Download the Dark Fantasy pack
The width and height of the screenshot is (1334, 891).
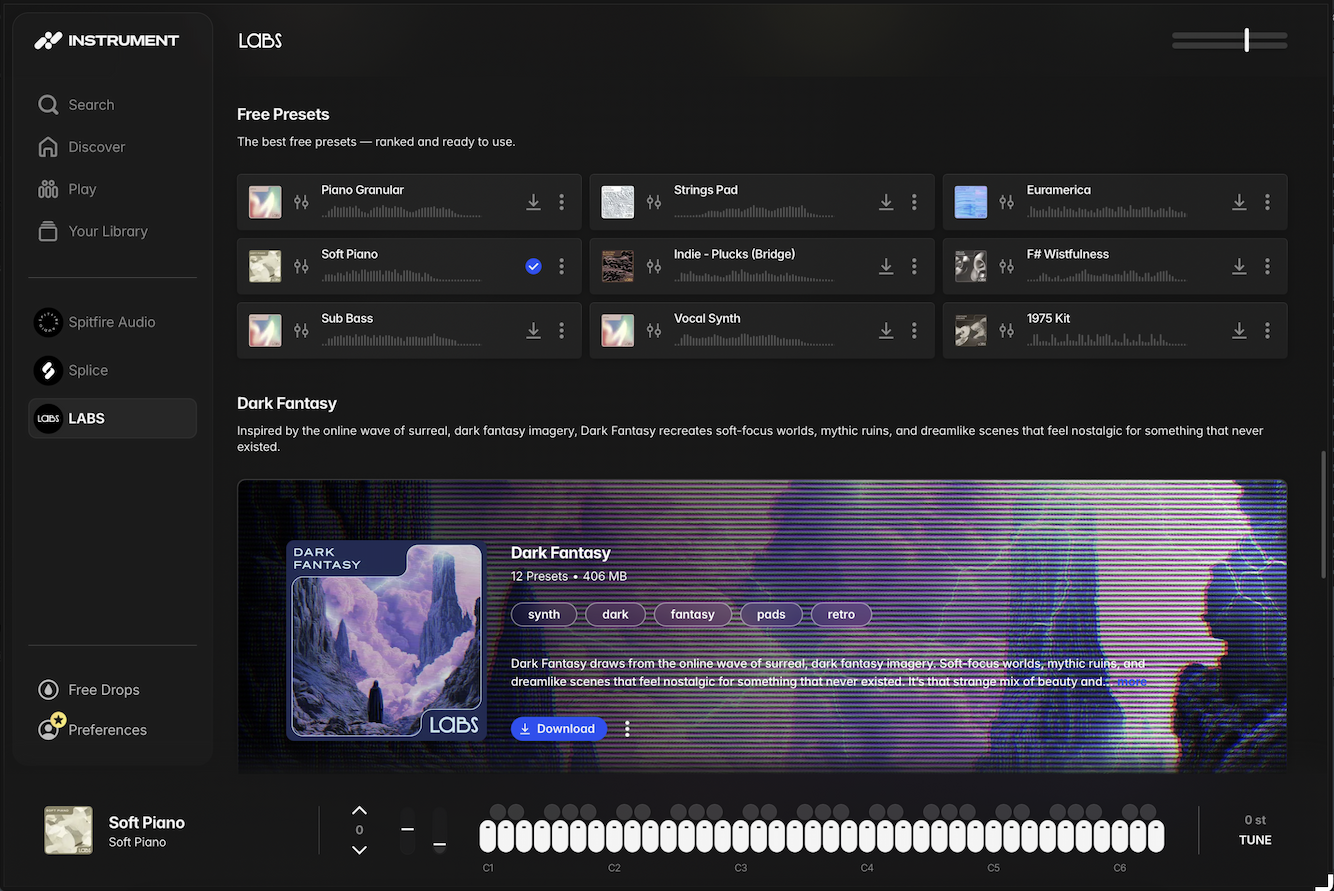coord(558,729)
